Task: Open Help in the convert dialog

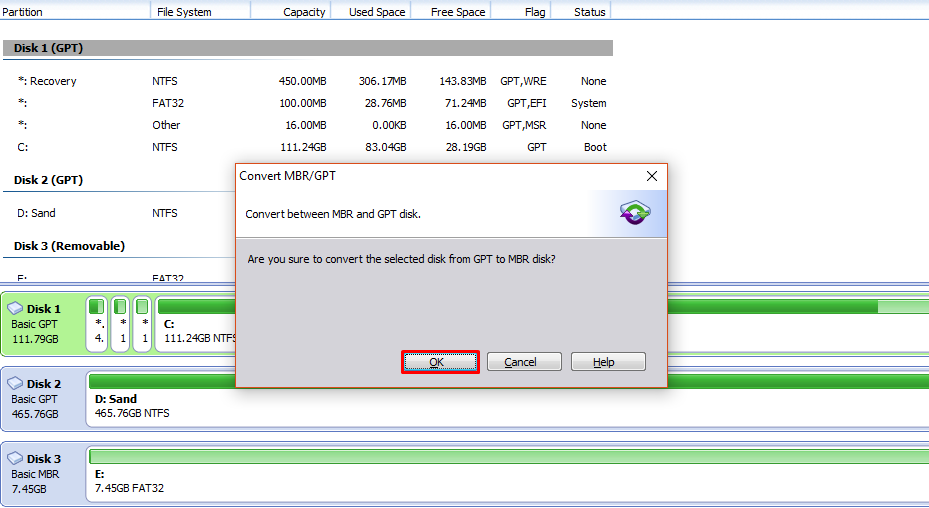Action: coord(608,362)
